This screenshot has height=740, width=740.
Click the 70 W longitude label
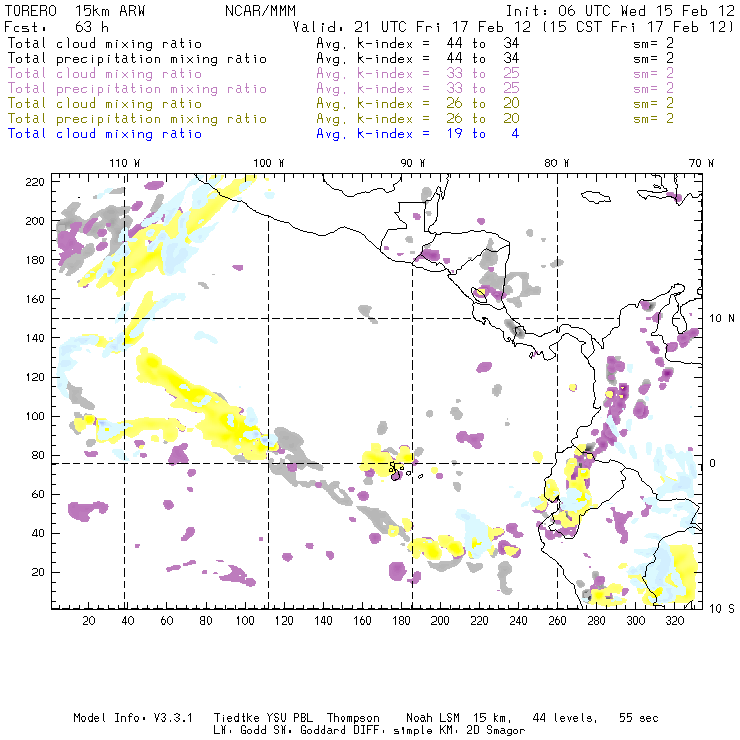click(x=702, y=163)
